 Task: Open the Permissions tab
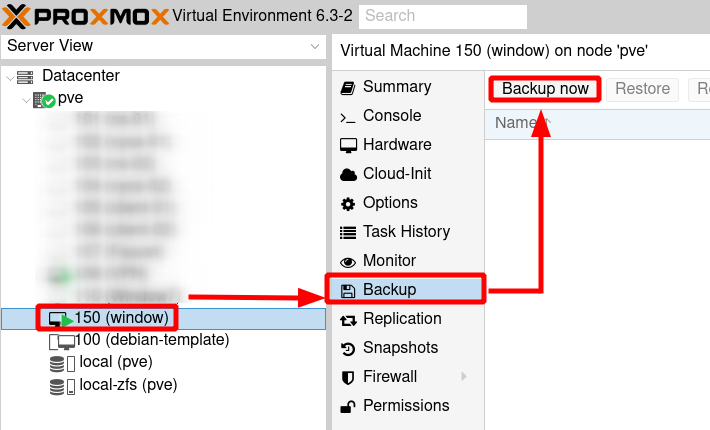pyautogui.click(x=406, y=405)
